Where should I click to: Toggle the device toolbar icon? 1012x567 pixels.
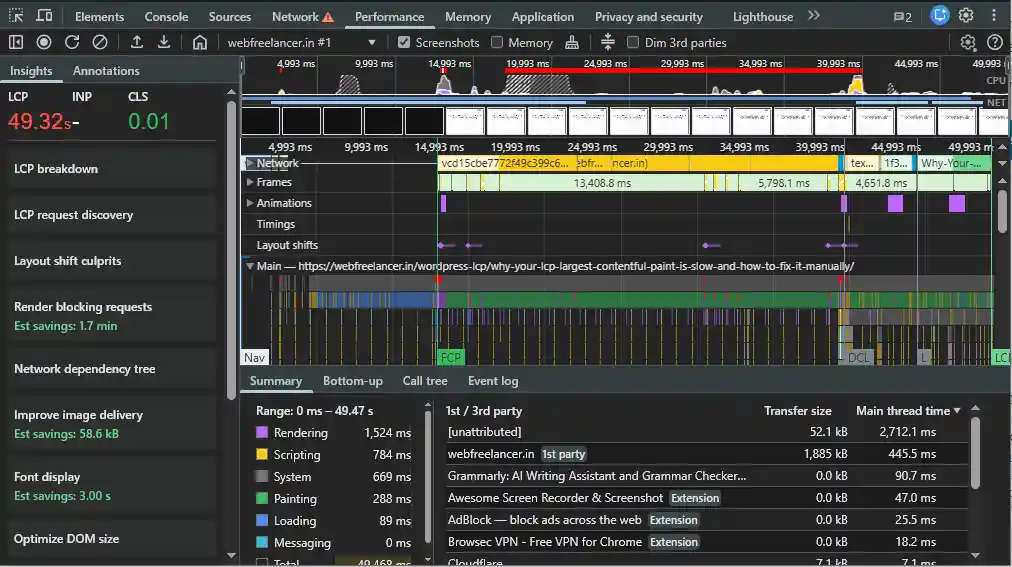[x=45, y=16]
